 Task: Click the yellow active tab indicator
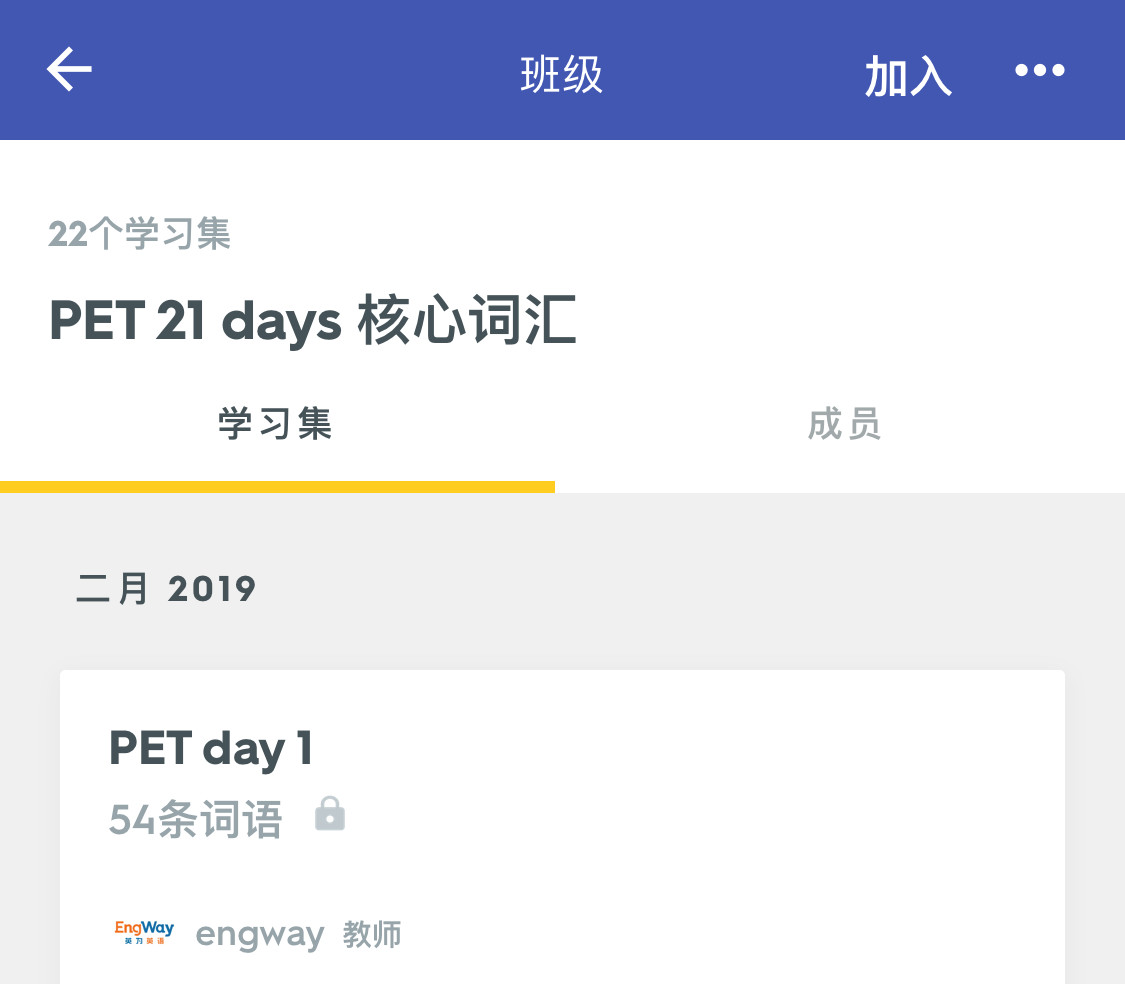pos(277,487)
